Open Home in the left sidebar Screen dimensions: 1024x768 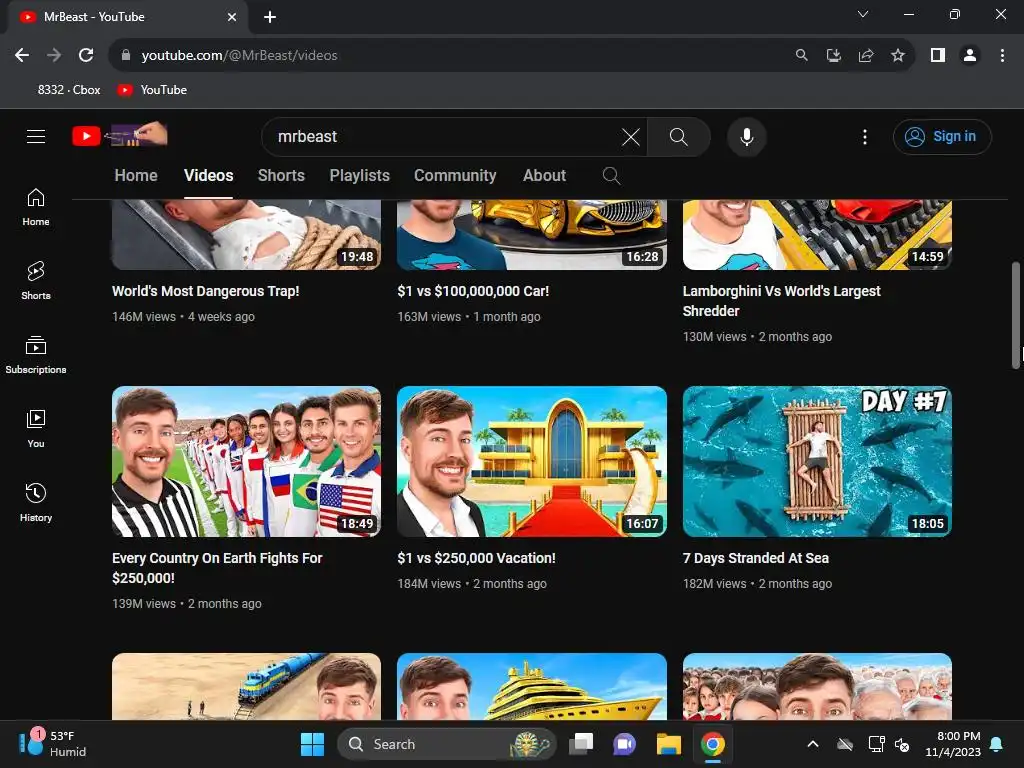tap(36, 207)
